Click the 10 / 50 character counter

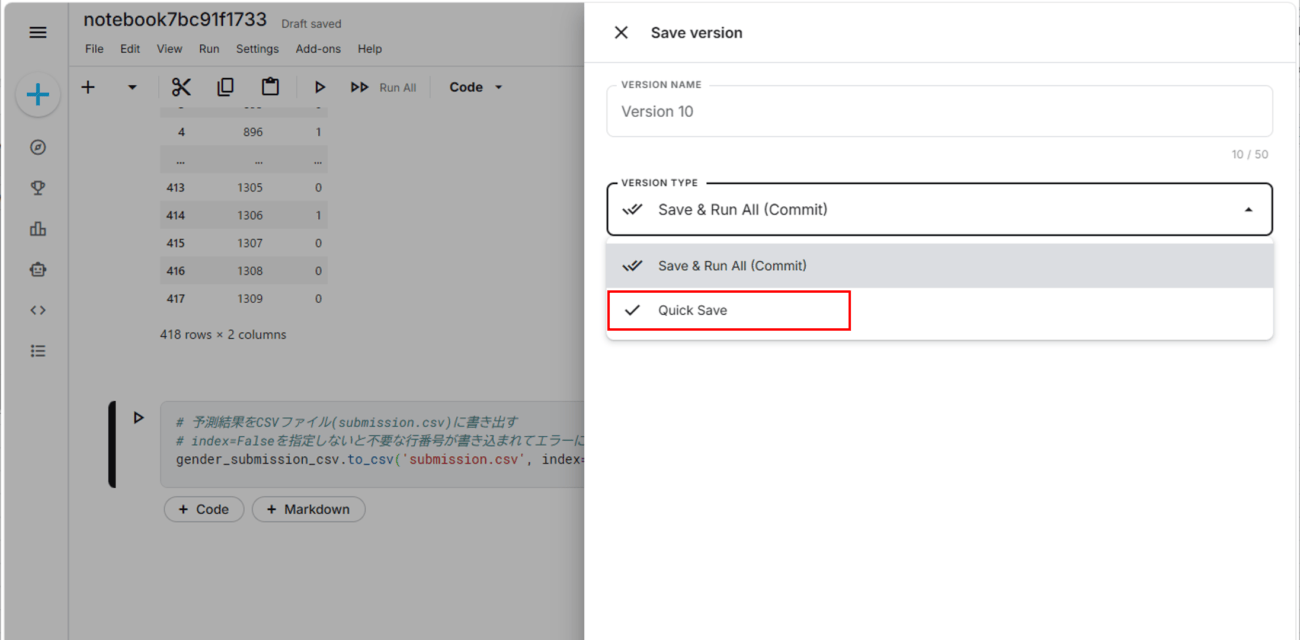coord(1250,155)
